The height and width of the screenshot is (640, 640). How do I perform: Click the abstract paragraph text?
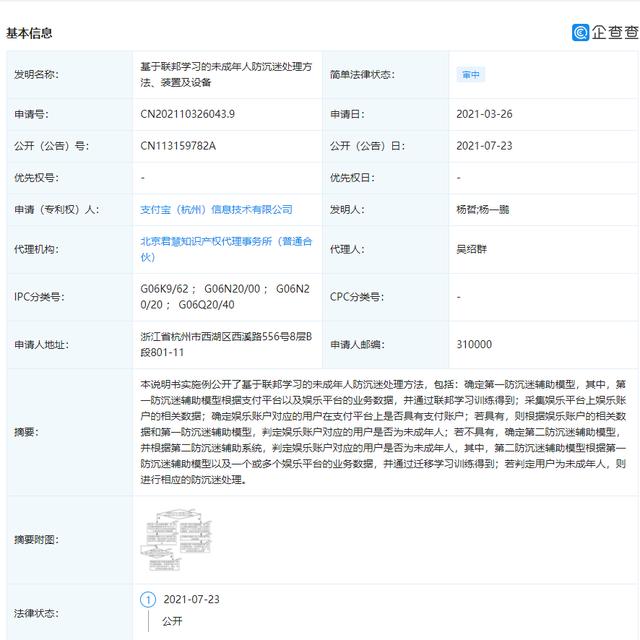click(x=383, y=432)
